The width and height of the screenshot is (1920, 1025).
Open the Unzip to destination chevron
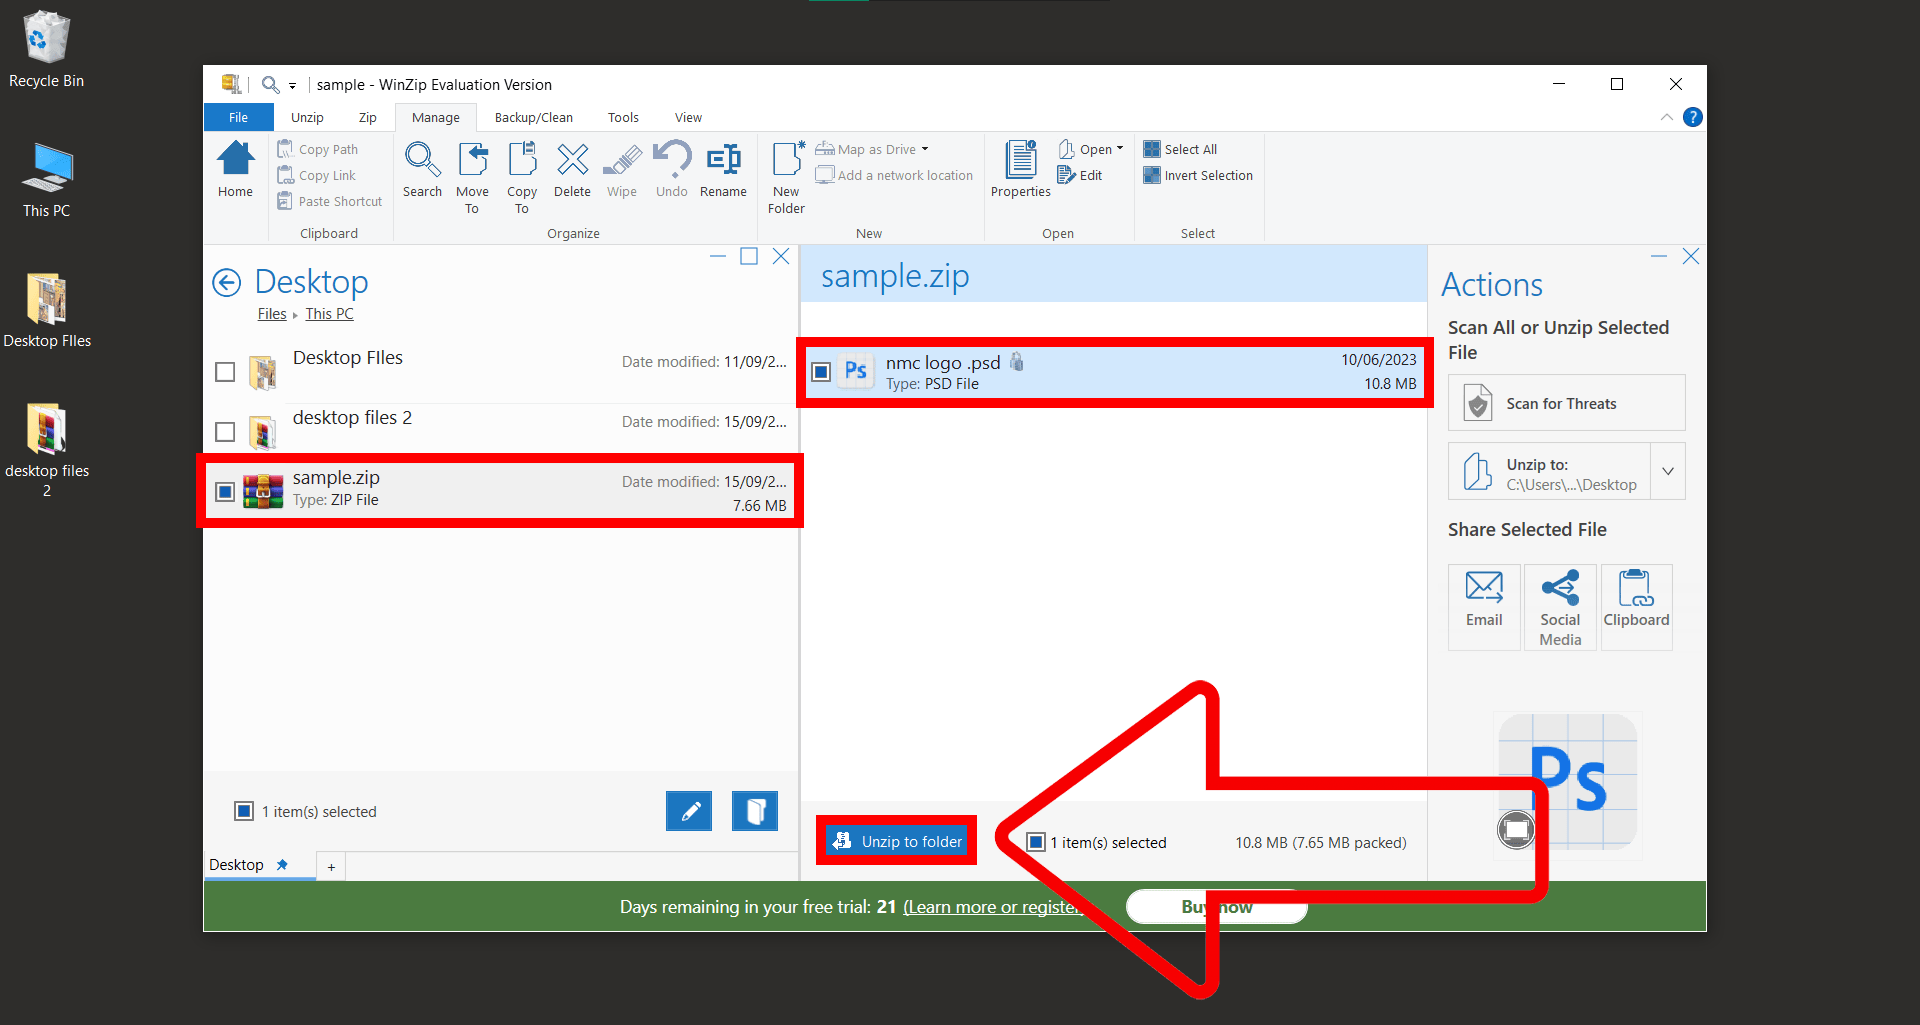click(1667, 471)
